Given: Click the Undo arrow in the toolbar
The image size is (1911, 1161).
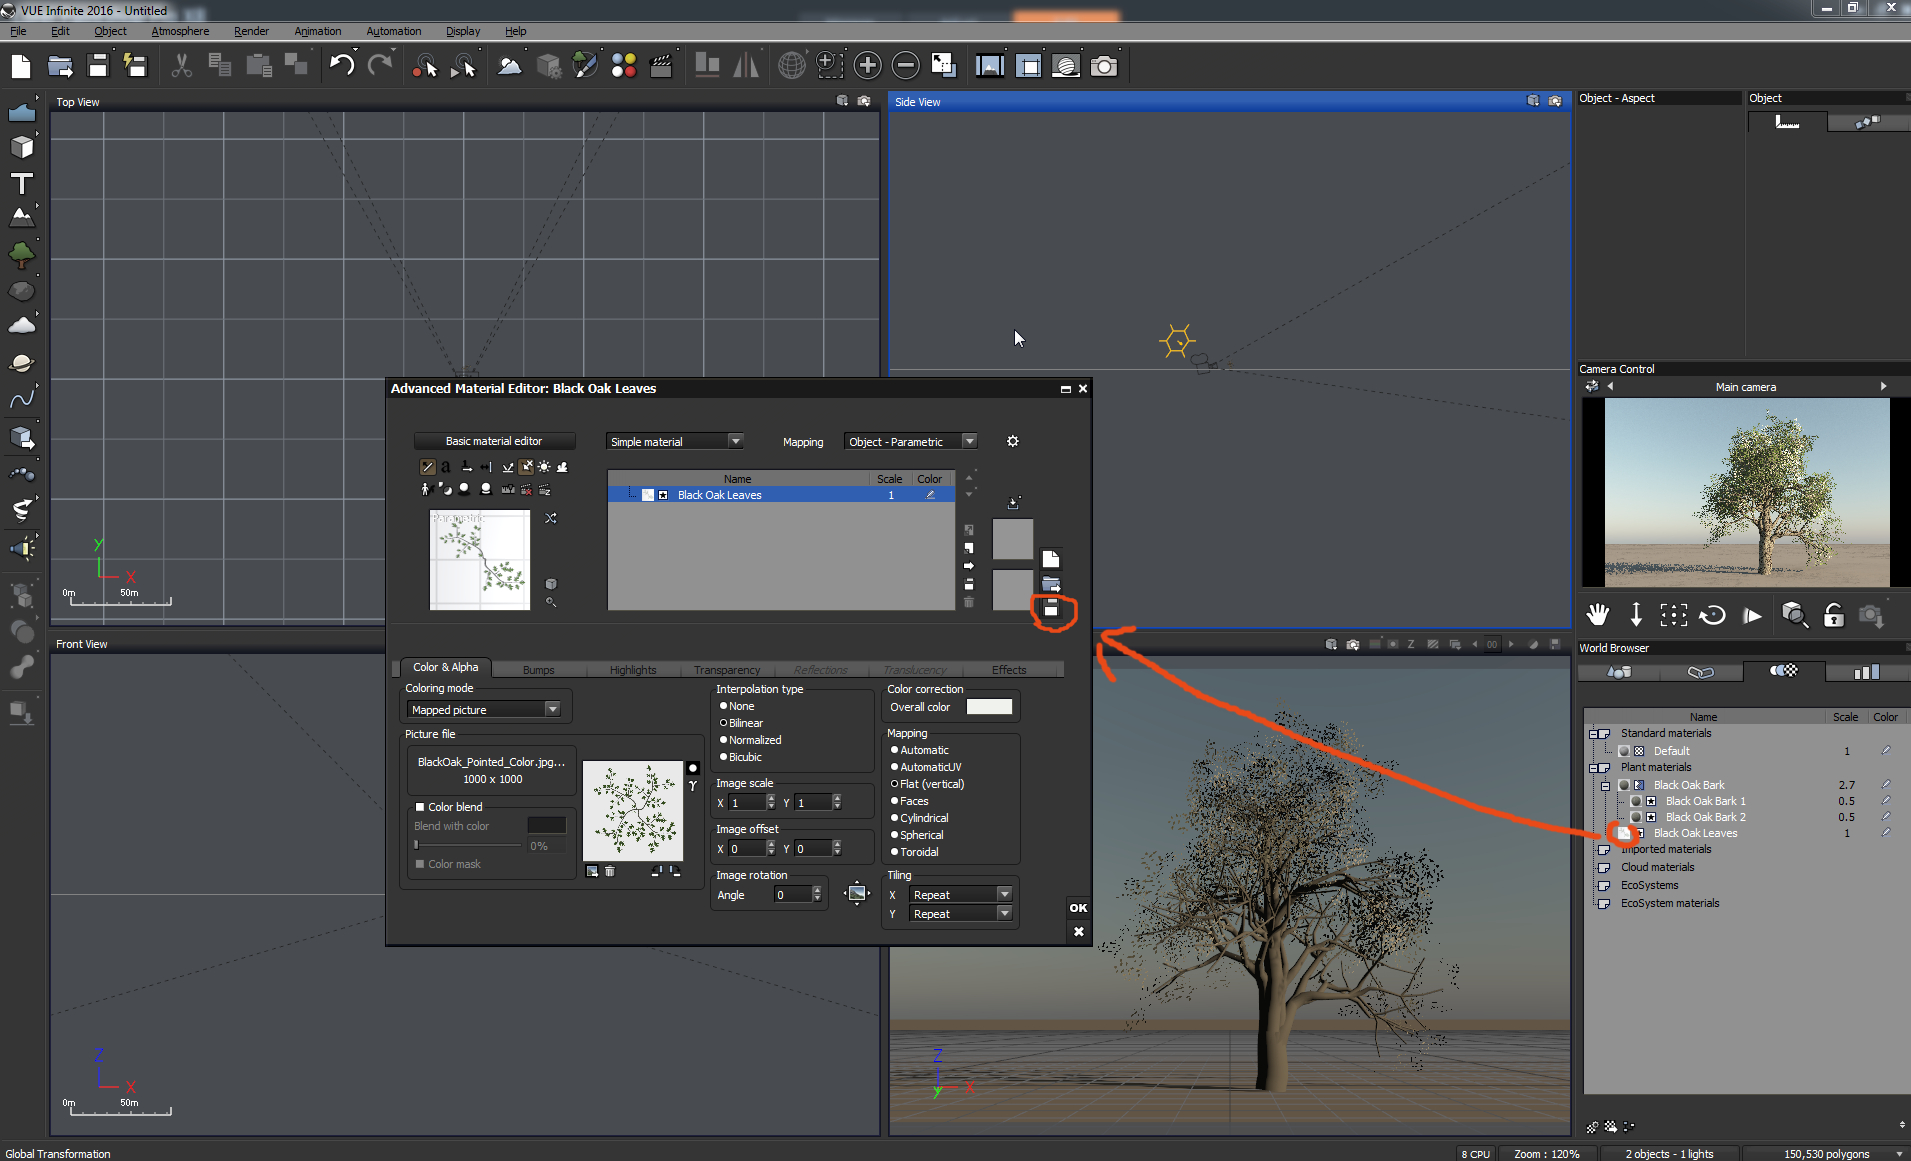Looking at the screenshot, I should coord(341,66).
